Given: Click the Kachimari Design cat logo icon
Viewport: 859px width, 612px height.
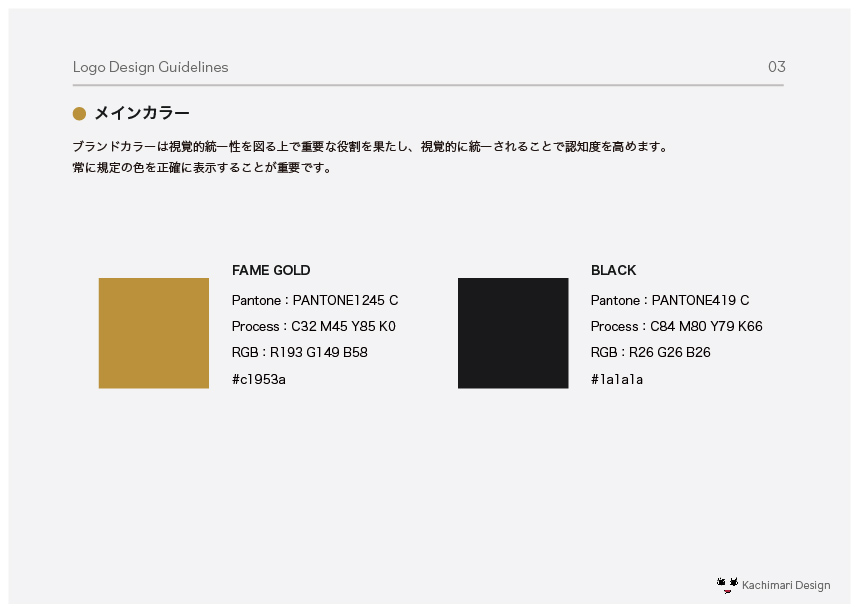Looking at the screenshot, I should click(727, 584).
